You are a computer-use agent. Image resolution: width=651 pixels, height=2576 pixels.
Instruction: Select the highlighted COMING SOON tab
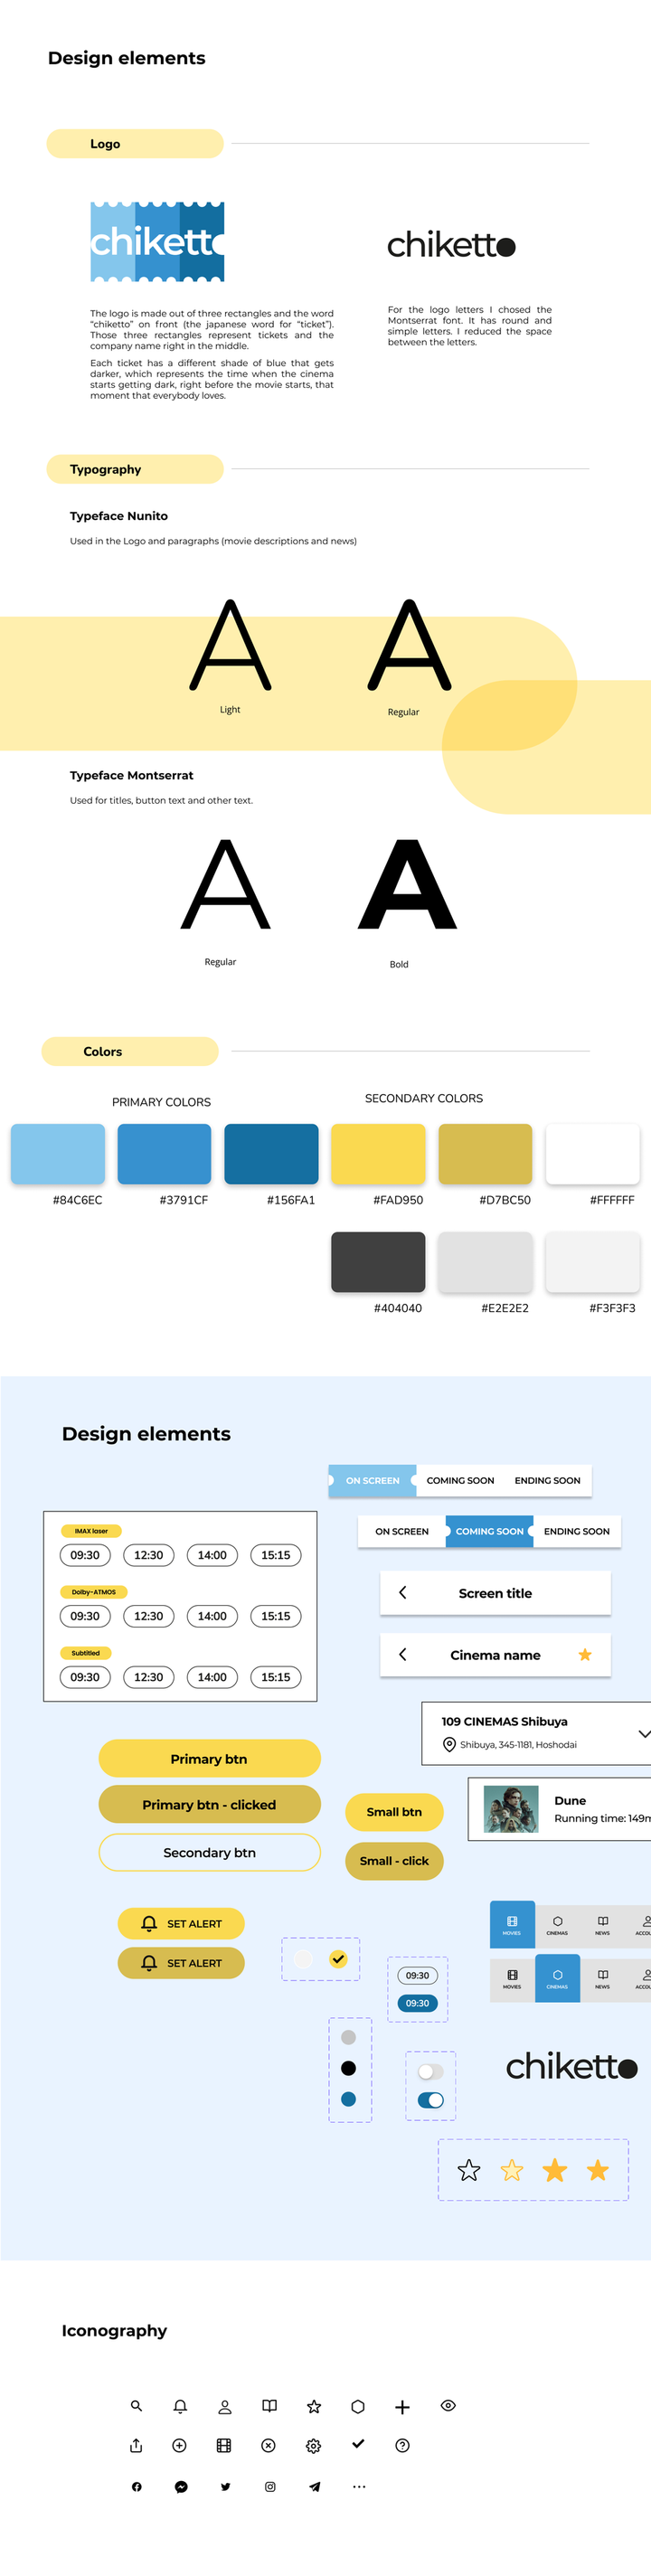[x=489, y=1531]
